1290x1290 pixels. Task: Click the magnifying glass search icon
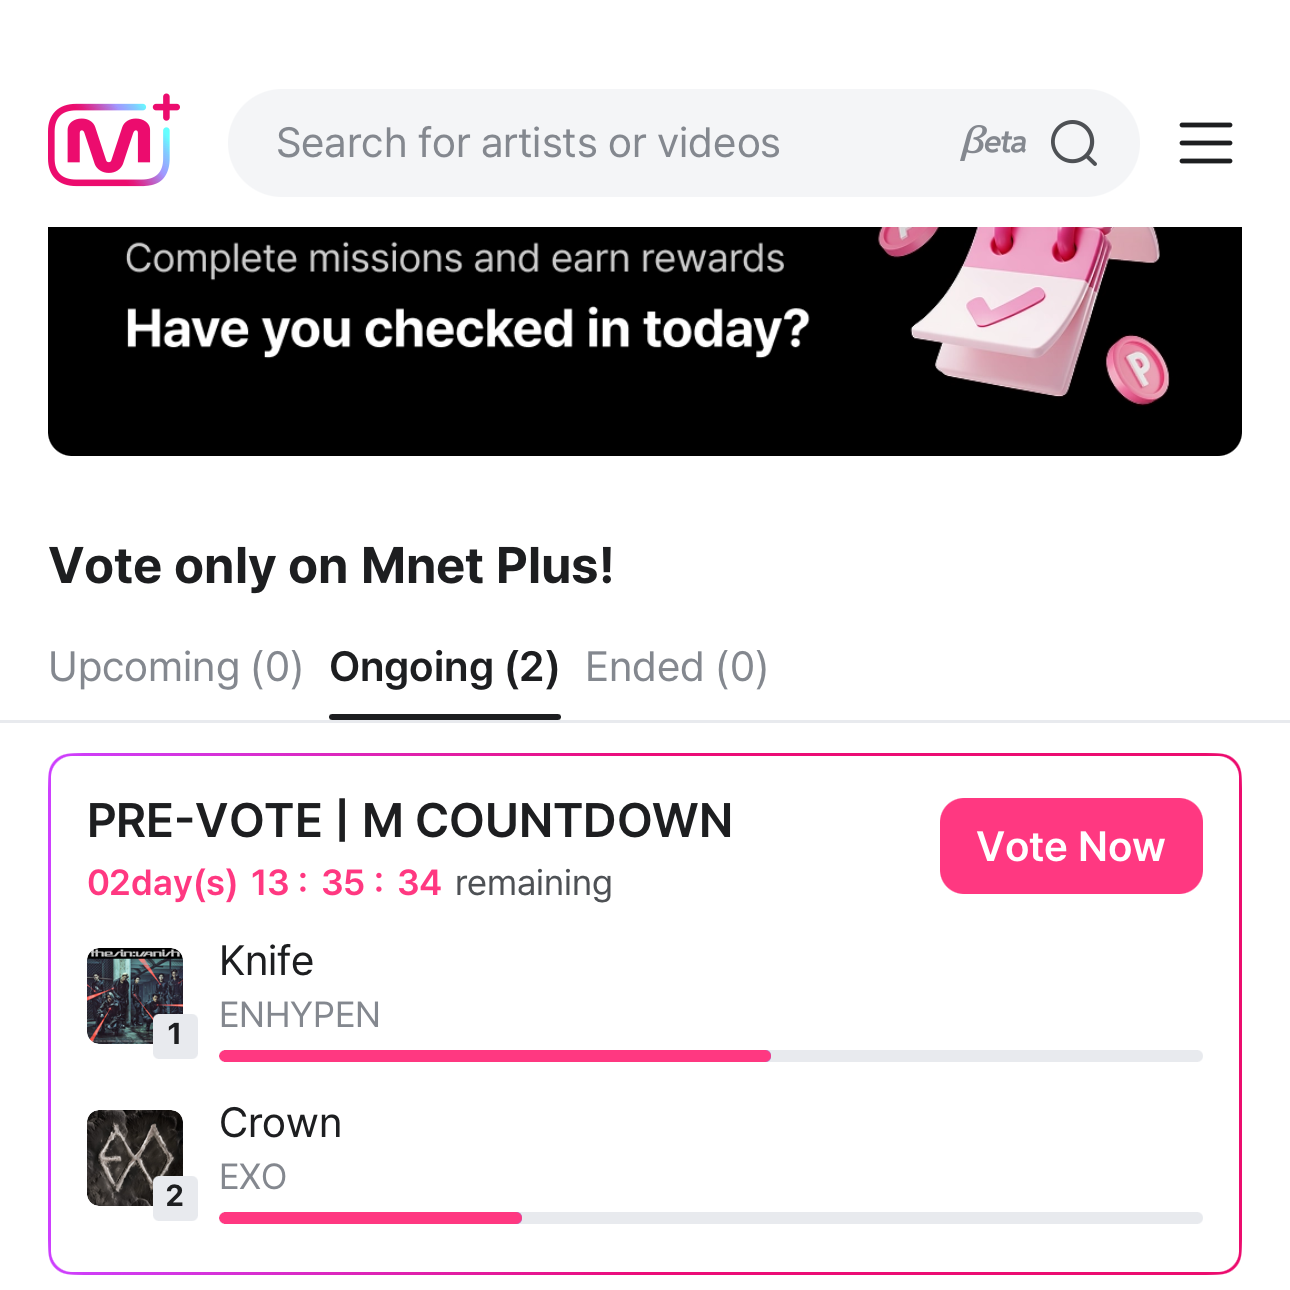[x=1073, y=143]
